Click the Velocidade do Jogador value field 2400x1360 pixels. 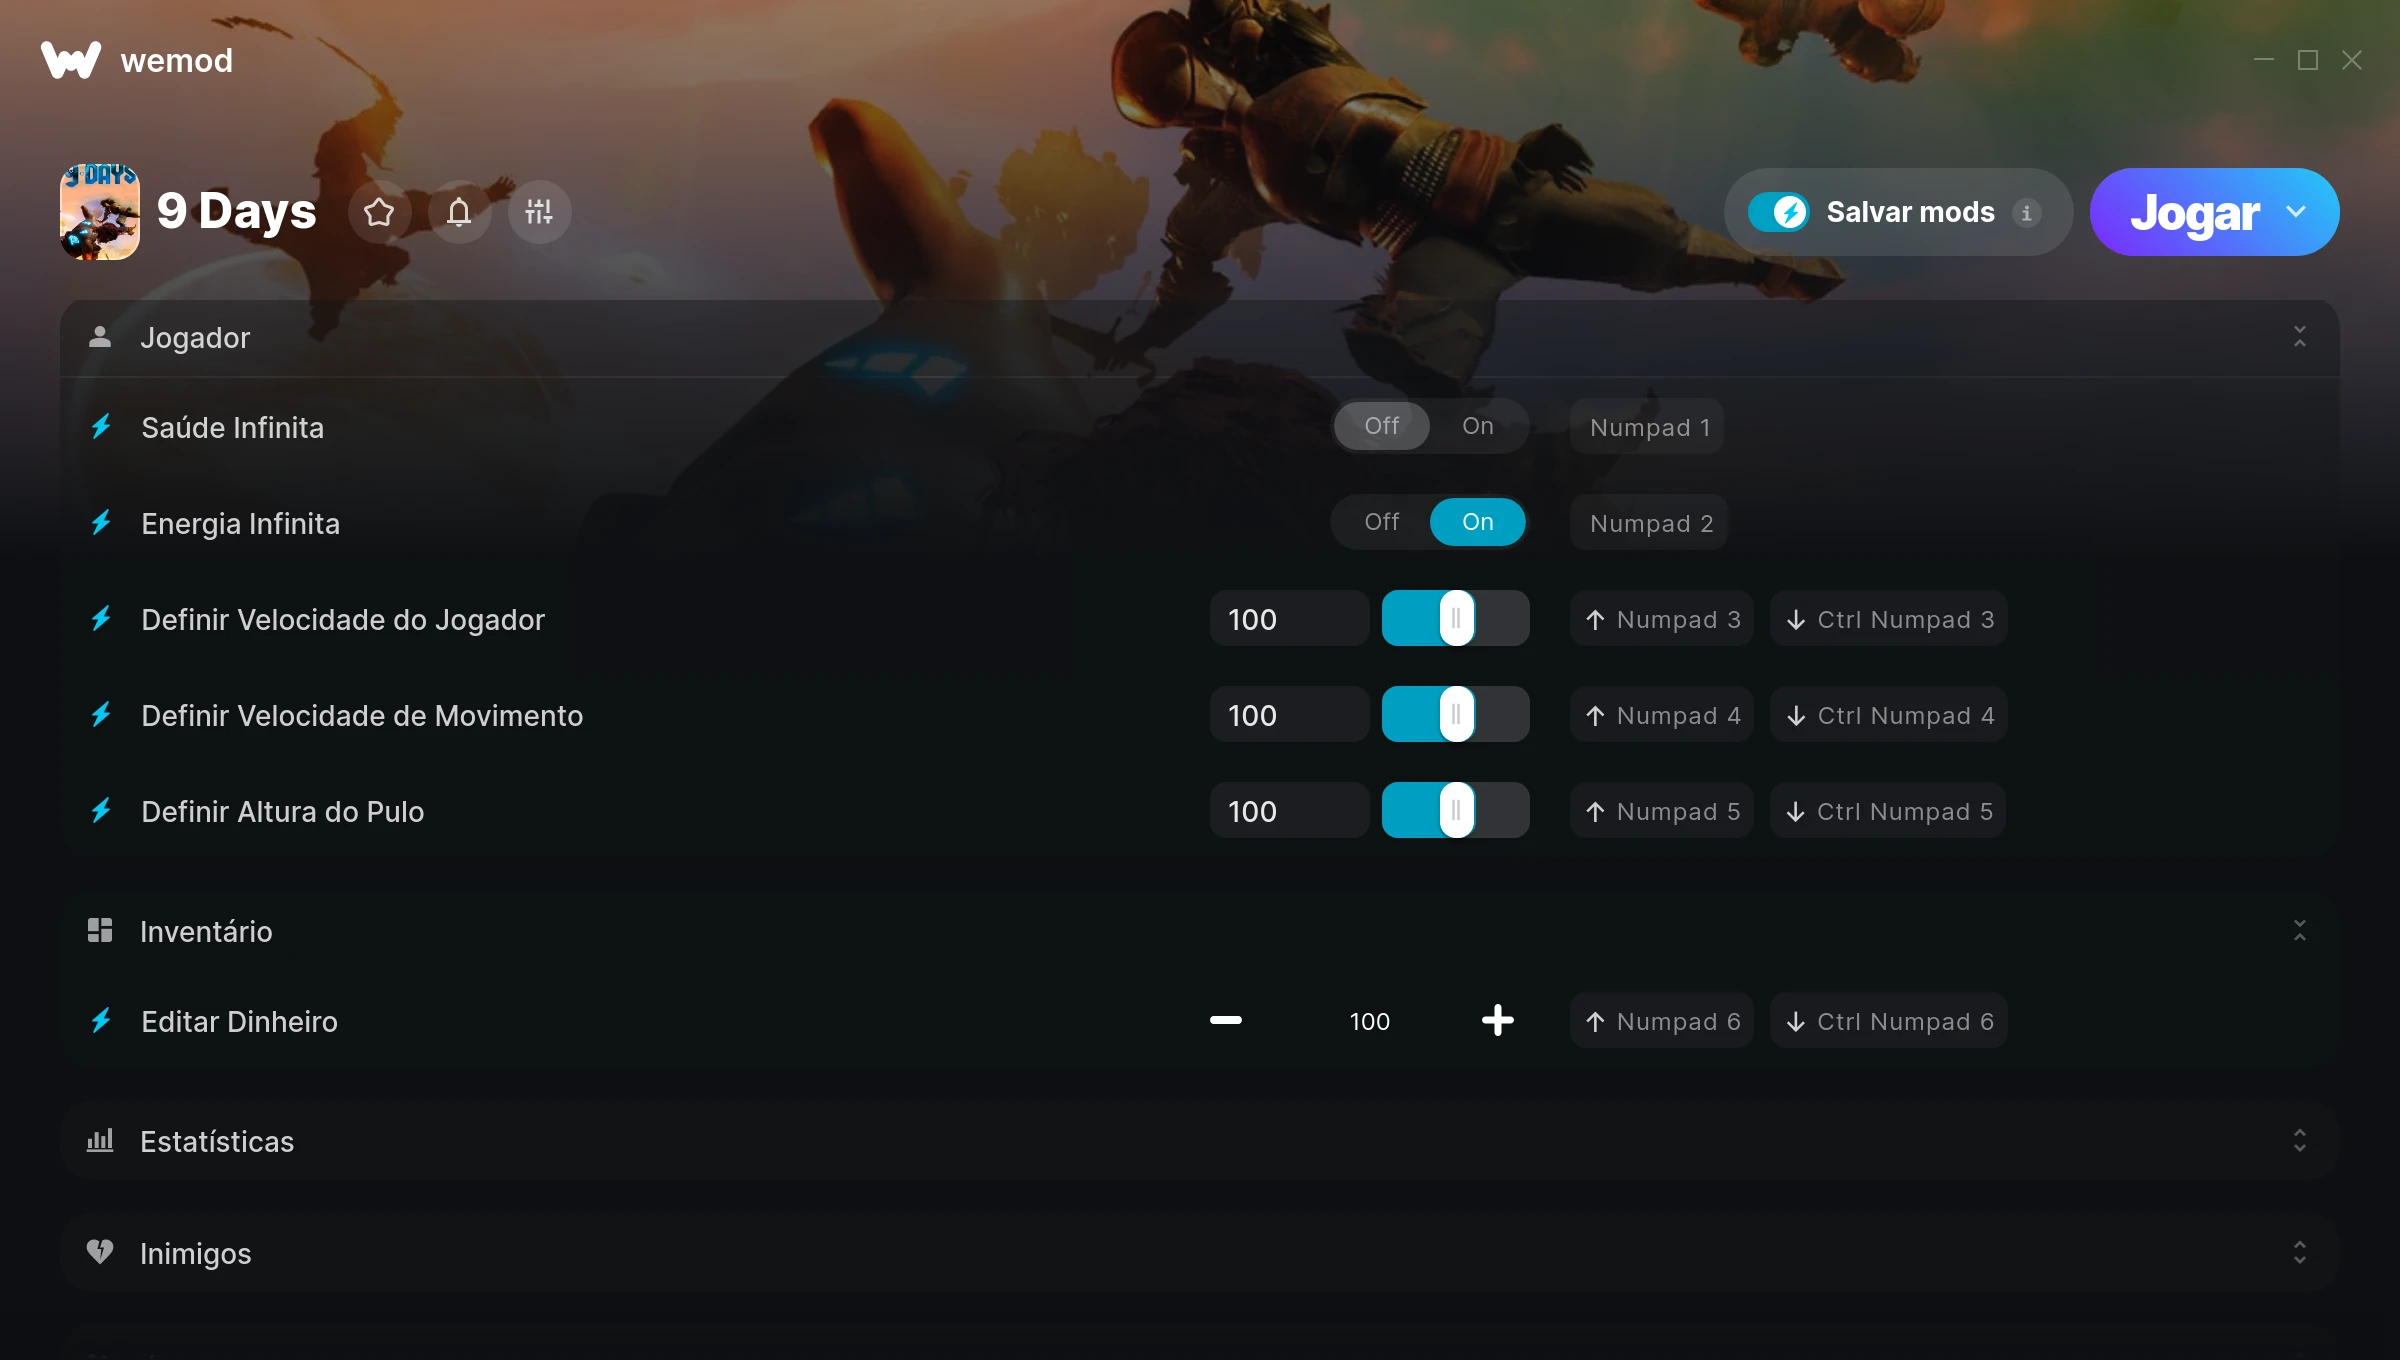click(x=1288, y=619)
